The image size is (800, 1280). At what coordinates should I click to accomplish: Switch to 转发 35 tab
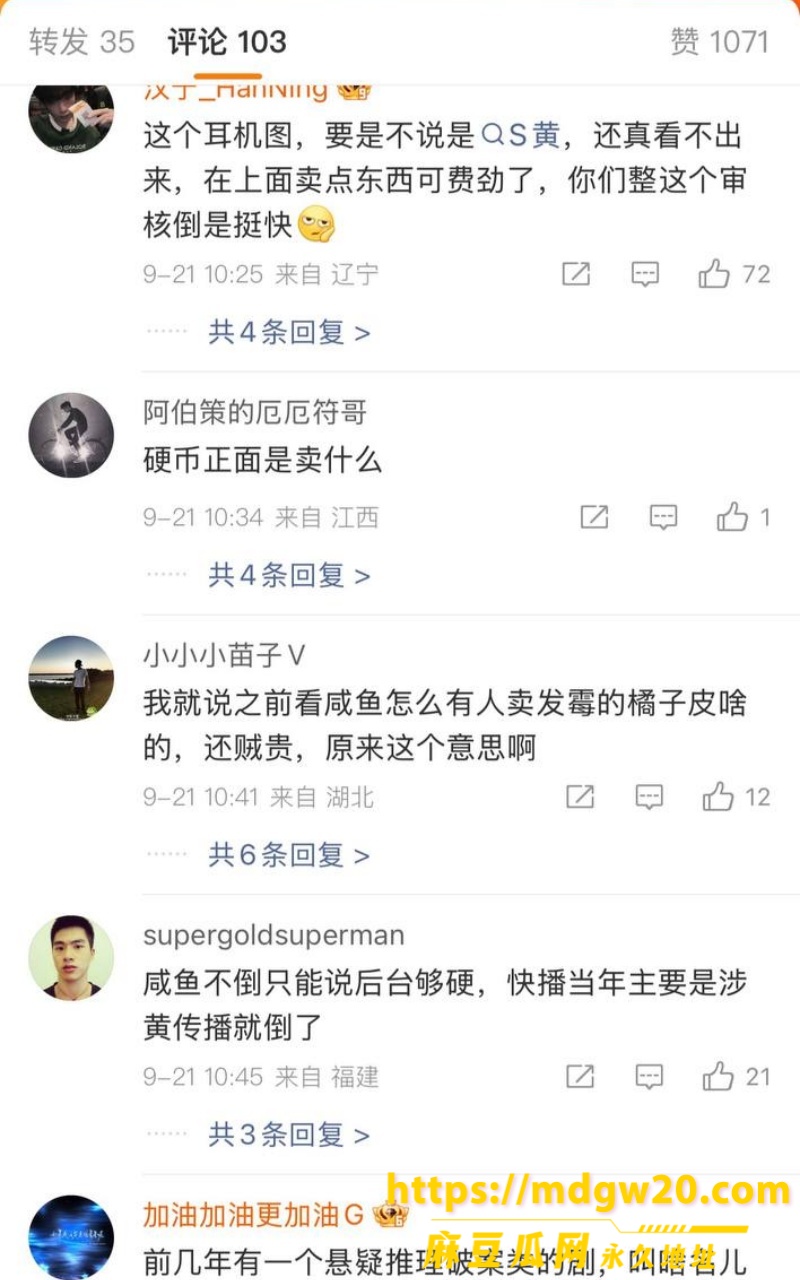tap(81, 42)
